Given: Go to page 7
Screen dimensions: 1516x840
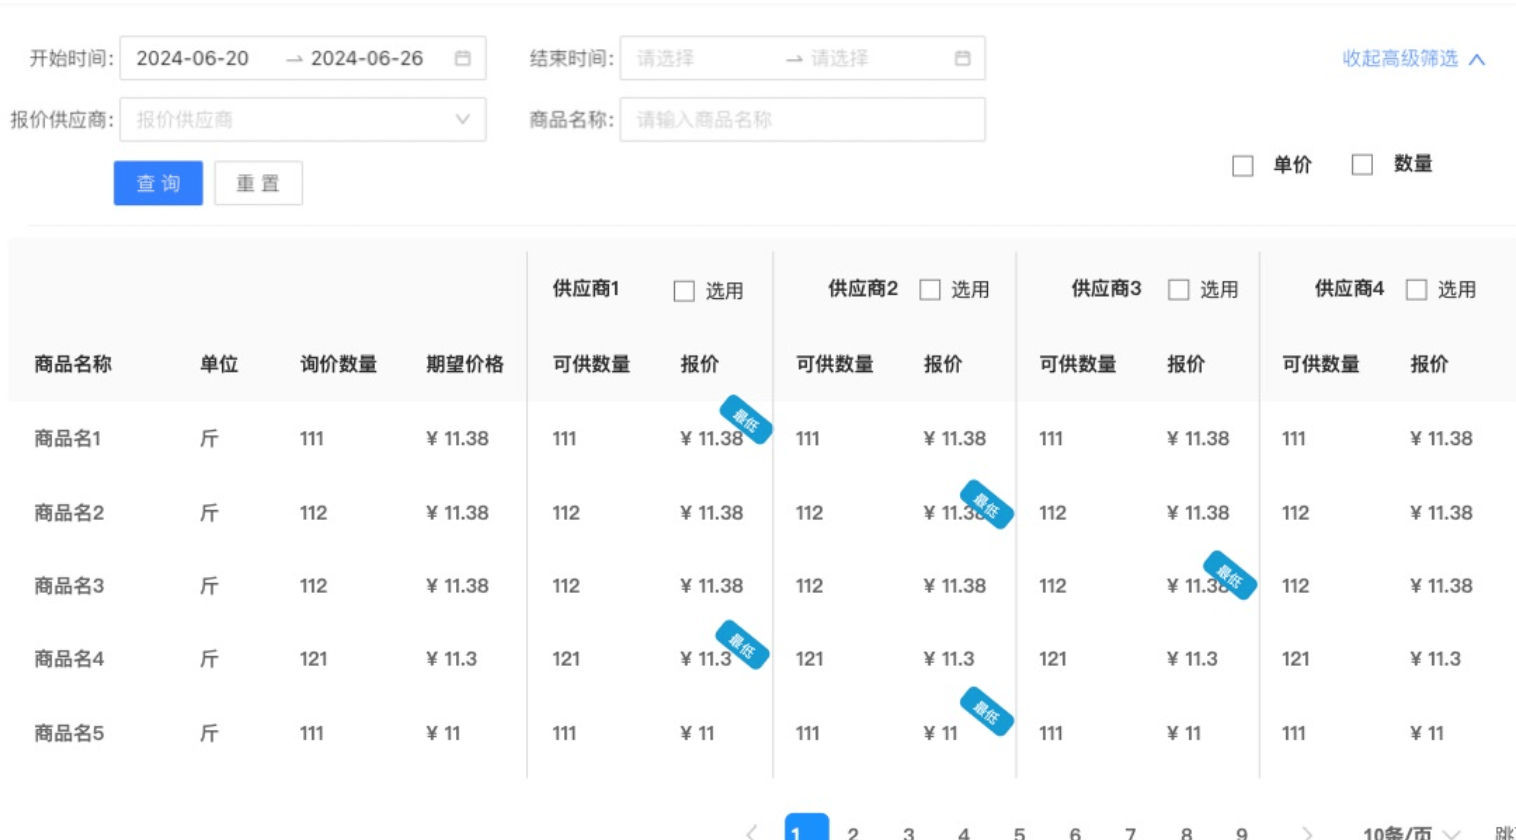Looking at the screenshot, I should 1130,832.
